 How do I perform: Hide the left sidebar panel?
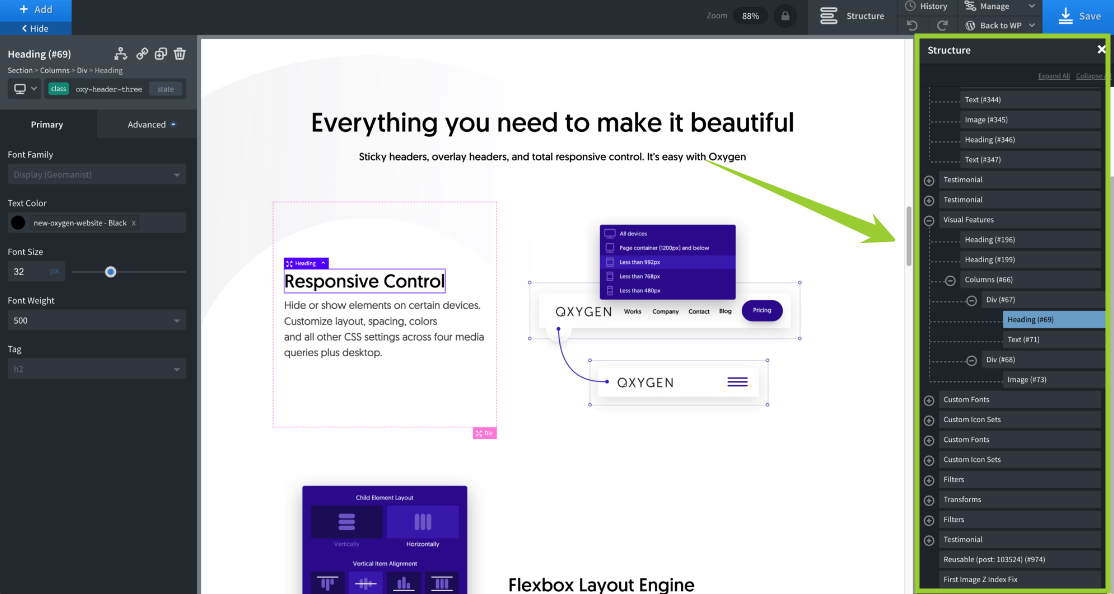(36, 28)
